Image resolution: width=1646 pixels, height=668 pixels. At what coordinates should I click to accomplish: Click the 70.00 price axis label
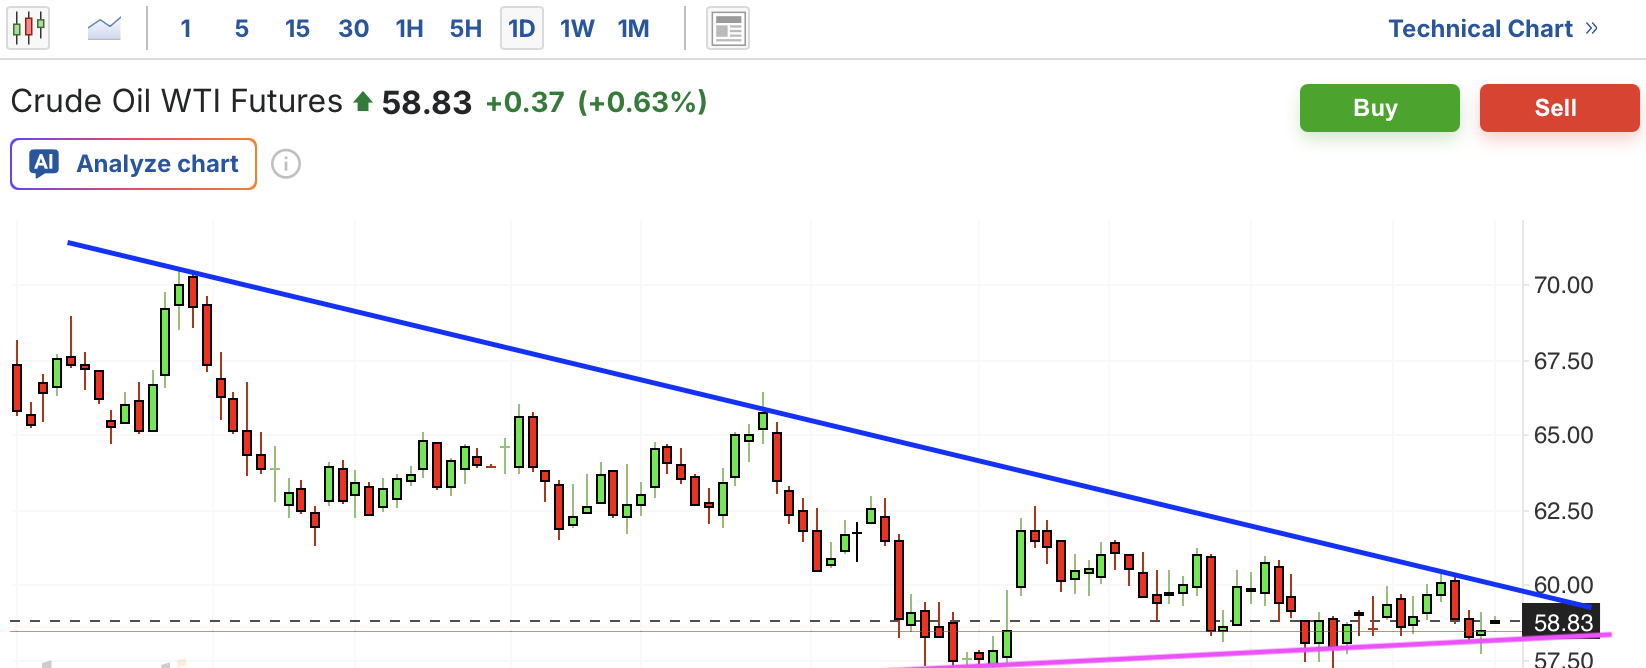pos(1564,285)
